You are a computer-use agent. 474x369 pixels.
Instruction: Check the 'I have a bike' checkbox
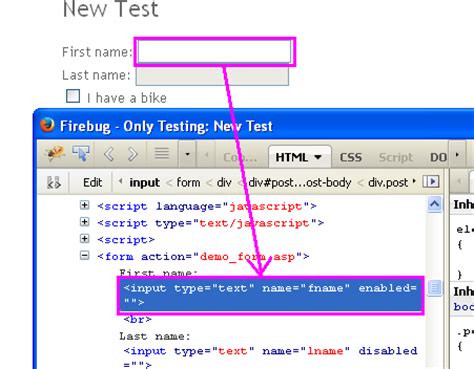(73, 96)
